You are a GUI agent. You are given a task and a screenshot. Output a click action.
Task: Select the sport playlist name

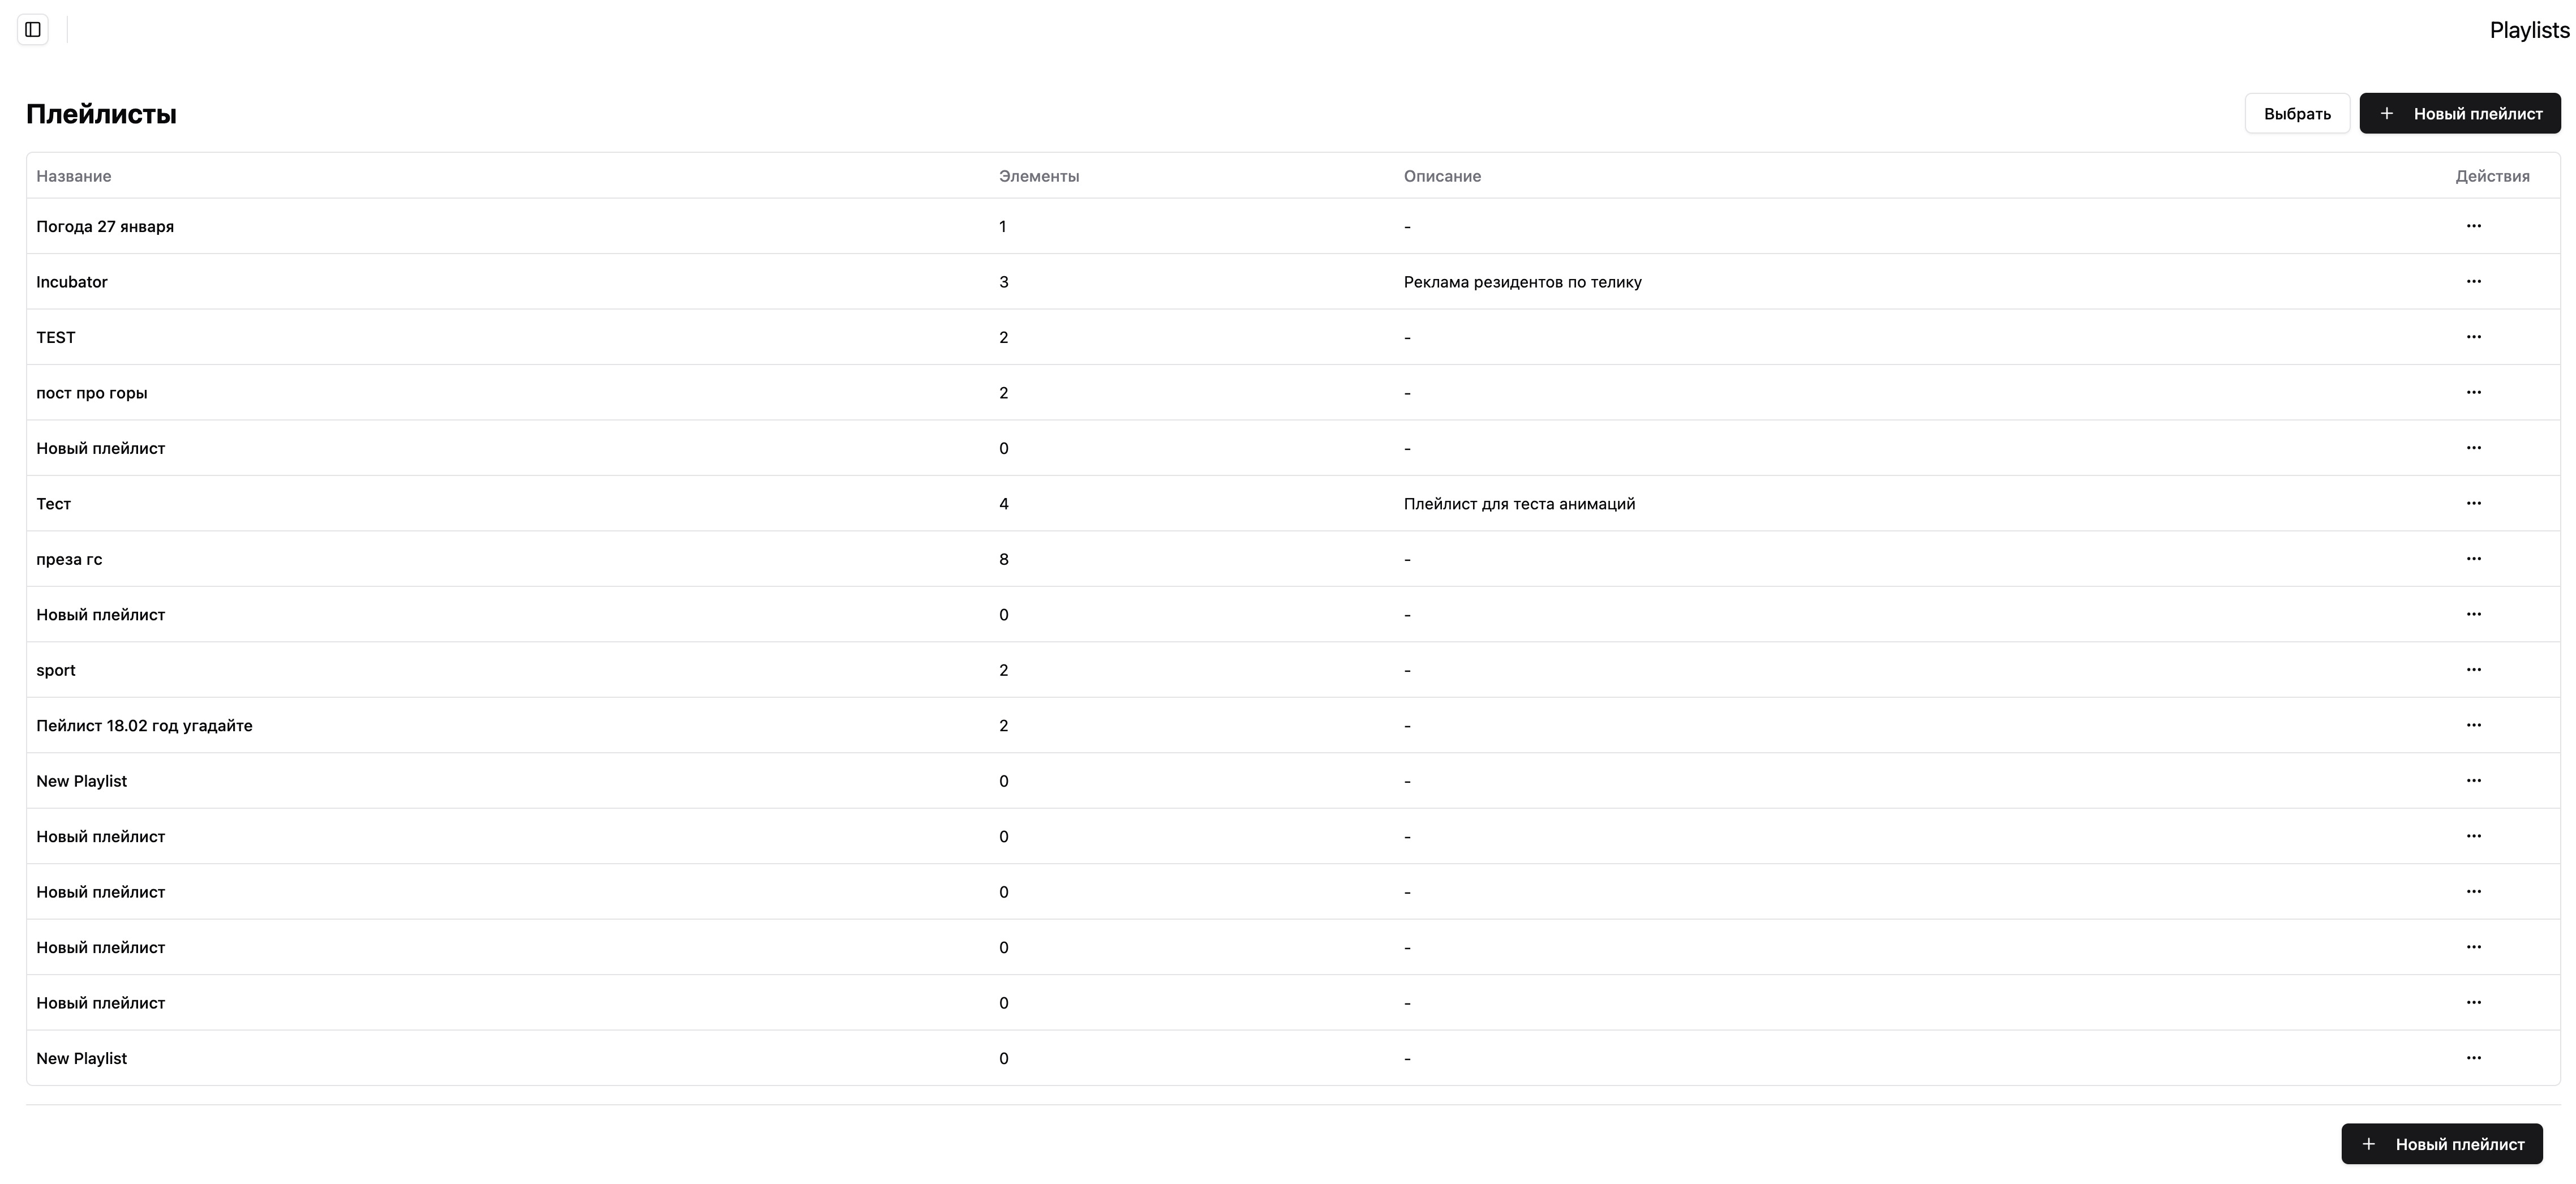pyautogui.click(x=56, y=670)
